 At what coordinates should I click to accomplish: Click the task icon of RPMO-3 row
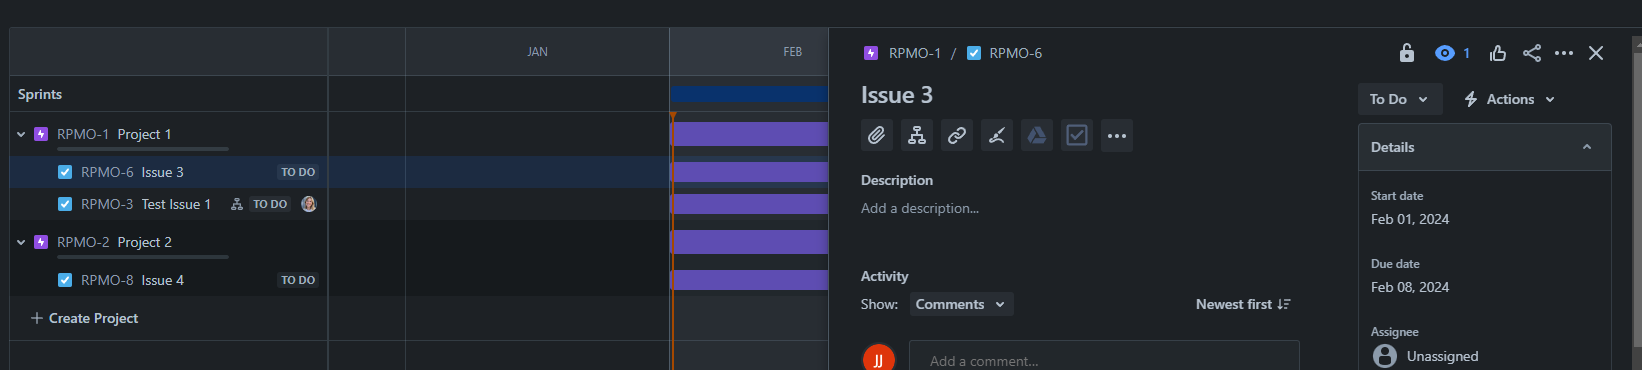click(65, 204)
